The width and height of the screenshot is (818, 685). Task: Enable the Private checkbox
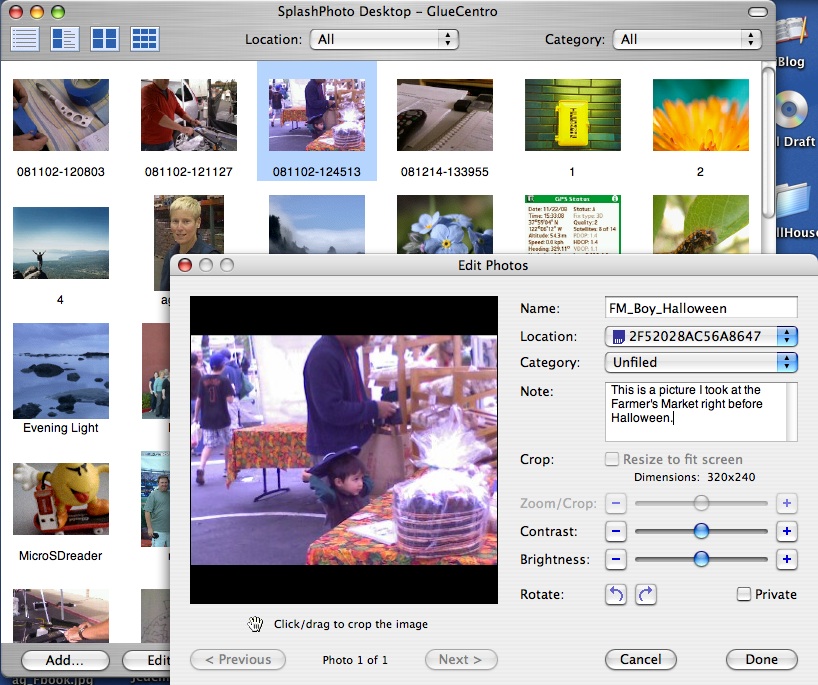pos(744,594)
